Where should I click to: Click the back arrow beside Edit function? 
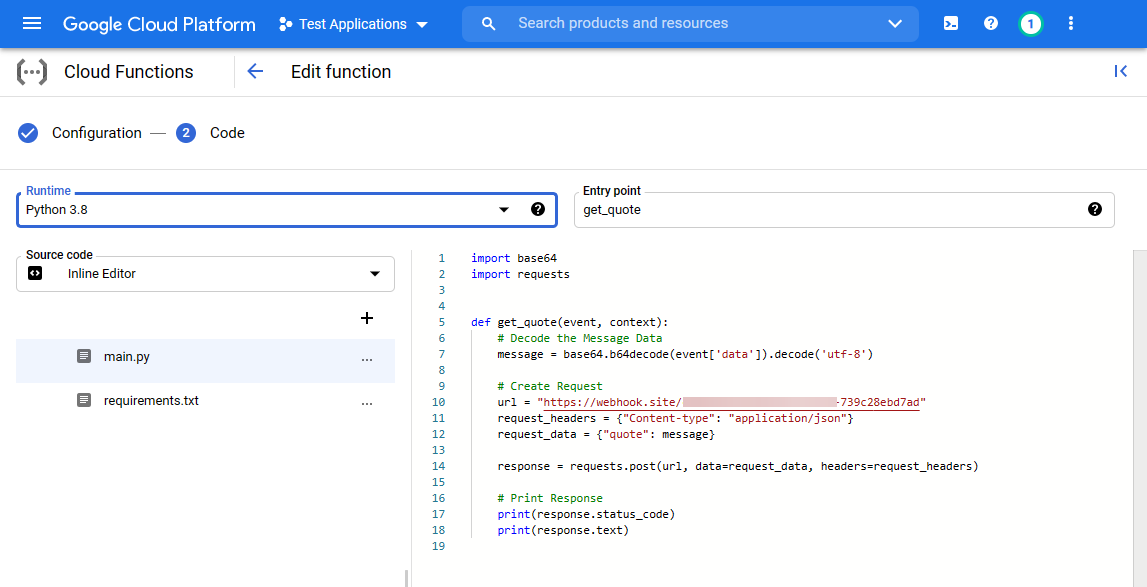[255, 71]
